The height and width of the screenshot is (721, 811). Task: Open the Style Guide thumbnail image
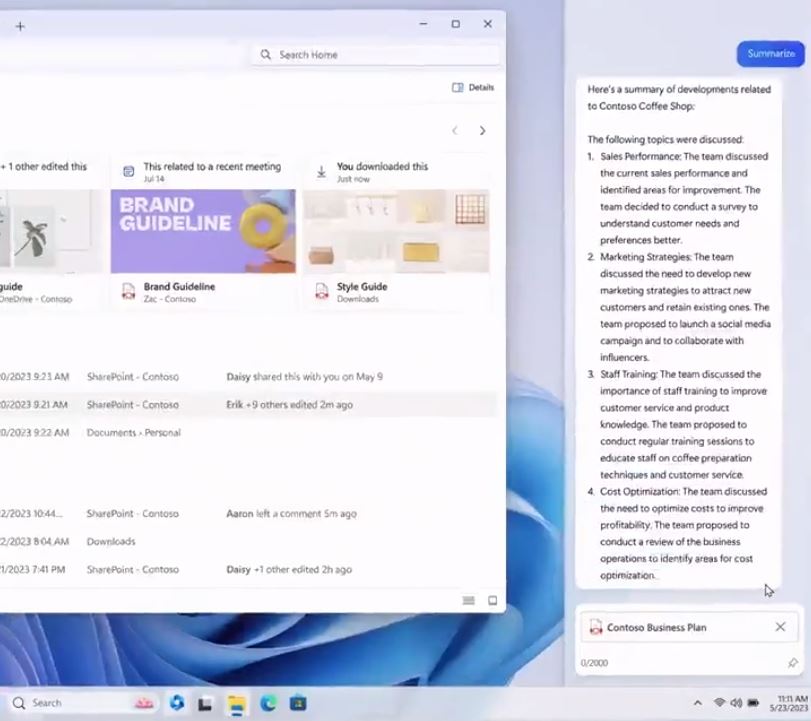pyautogui.click(x=396, y=231)
